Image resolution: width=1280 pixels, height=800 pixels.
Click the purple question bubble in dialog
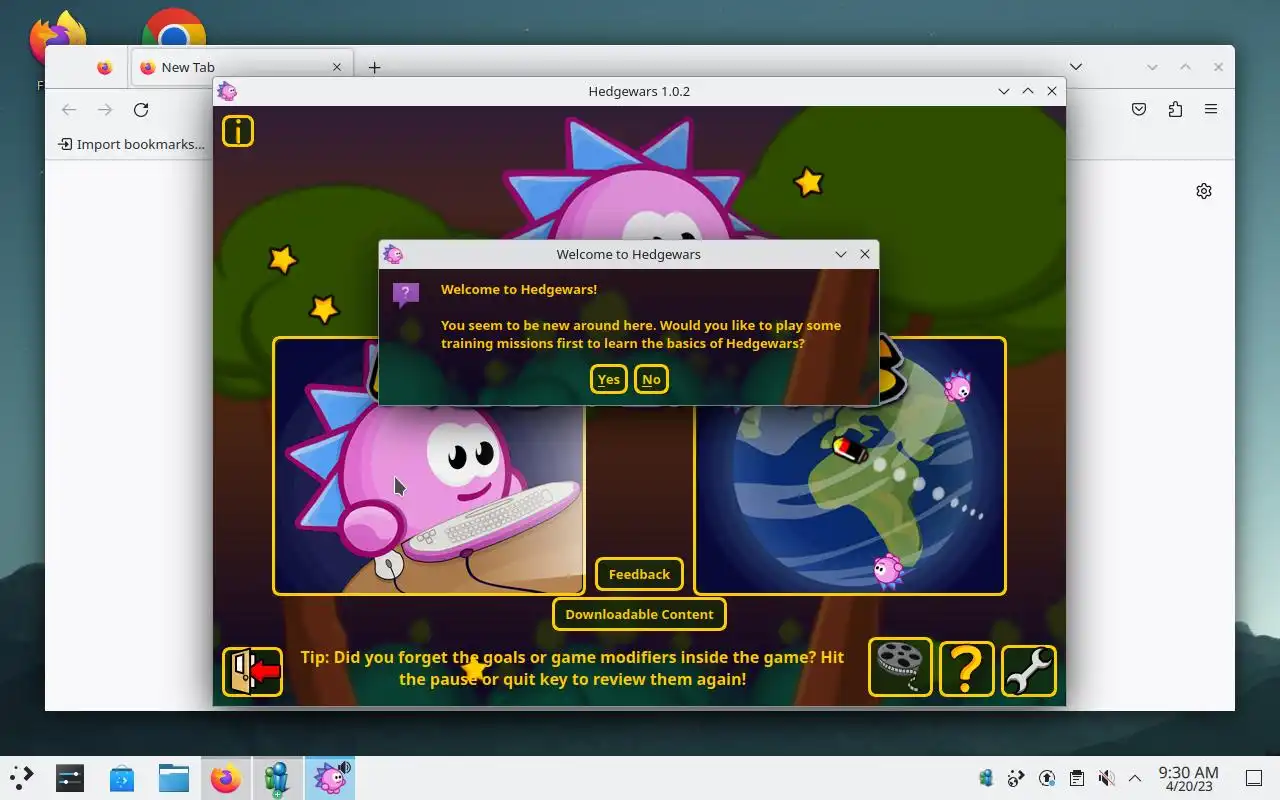click(x=405, y=294)
